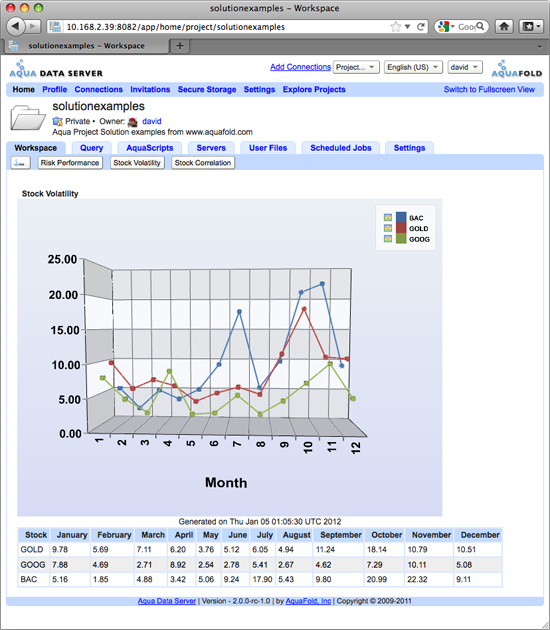Click the owner avatar icon beside david
The height and width of the screenshot is (630, 550).
(x=133, y=121)
